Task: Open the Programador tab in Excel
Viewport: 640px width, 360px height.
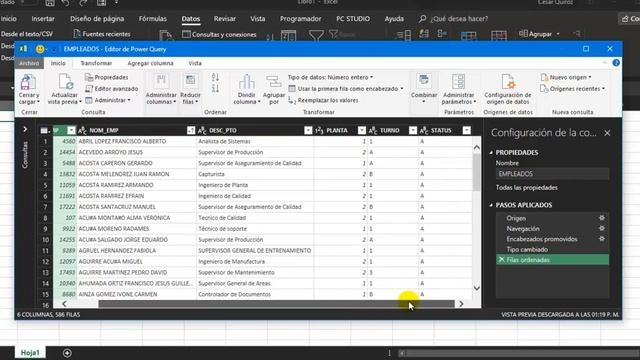Action: tap(300, 19)
